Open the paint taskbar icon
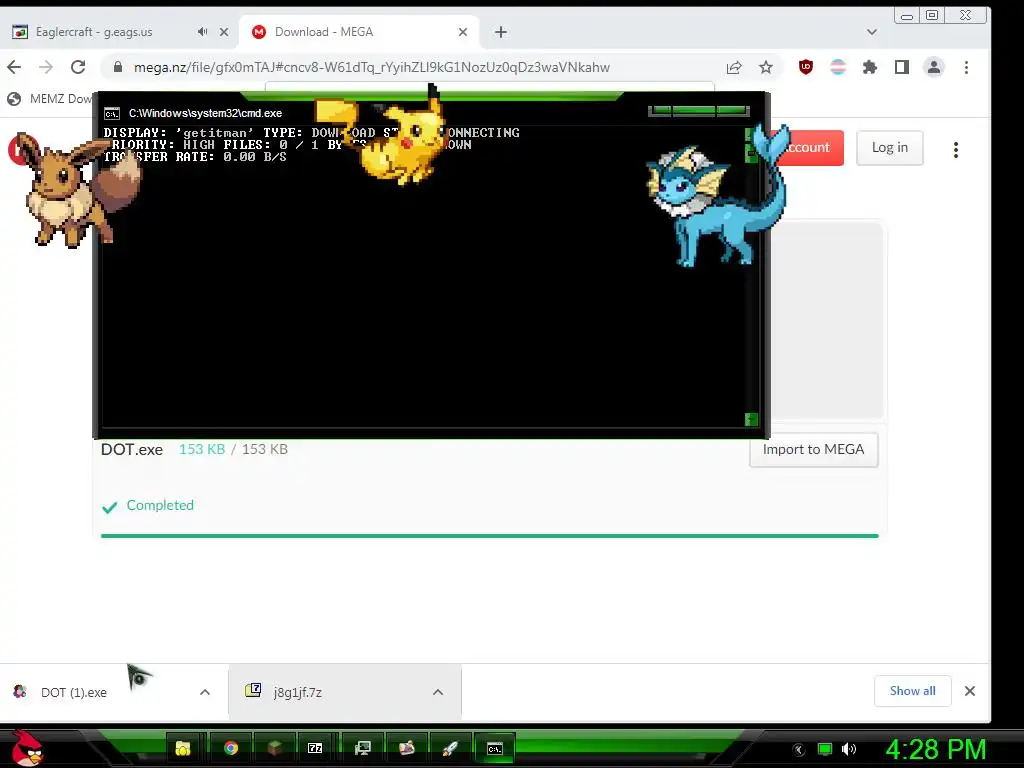The height and width of the screenshot is (768, 1024). click(406, 748)
